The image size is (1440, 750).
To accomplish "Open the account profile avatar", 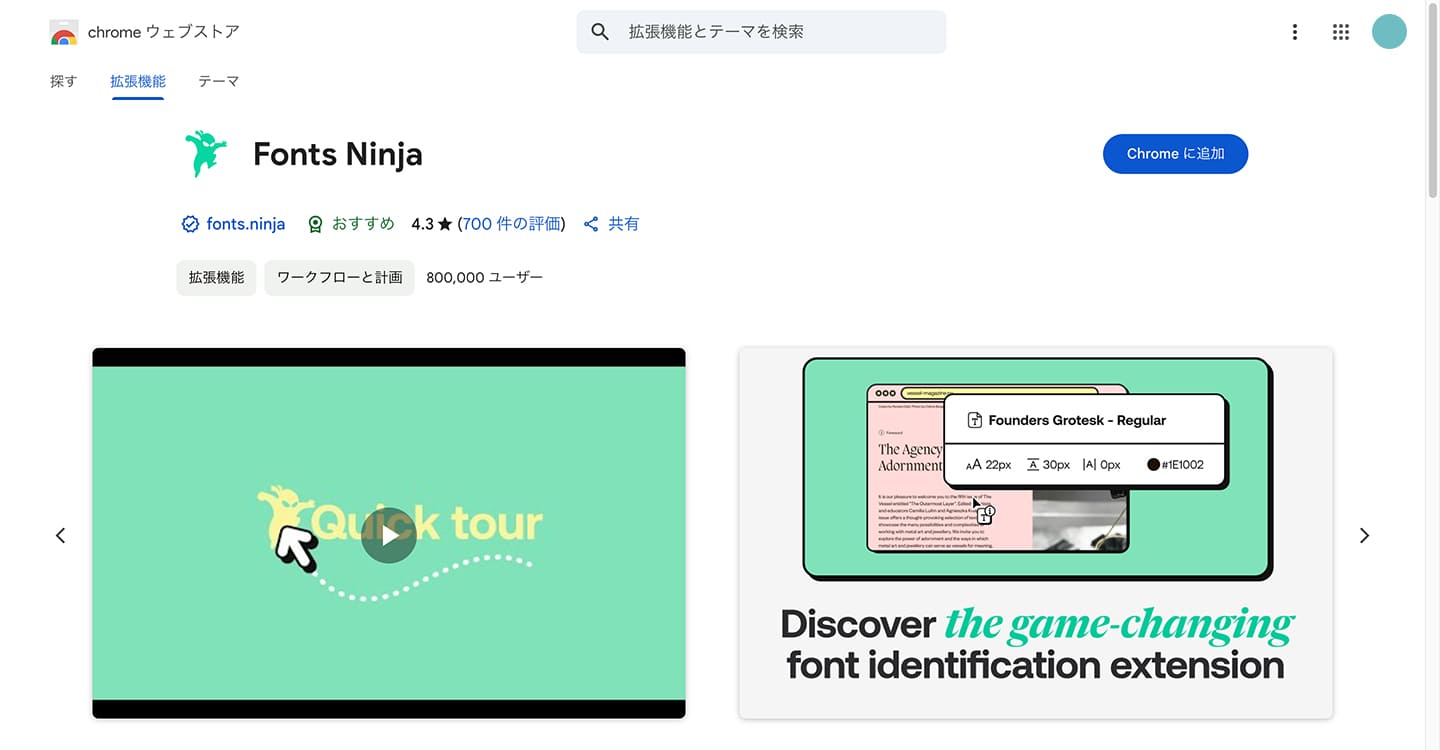I will [x=1389, y=32].
